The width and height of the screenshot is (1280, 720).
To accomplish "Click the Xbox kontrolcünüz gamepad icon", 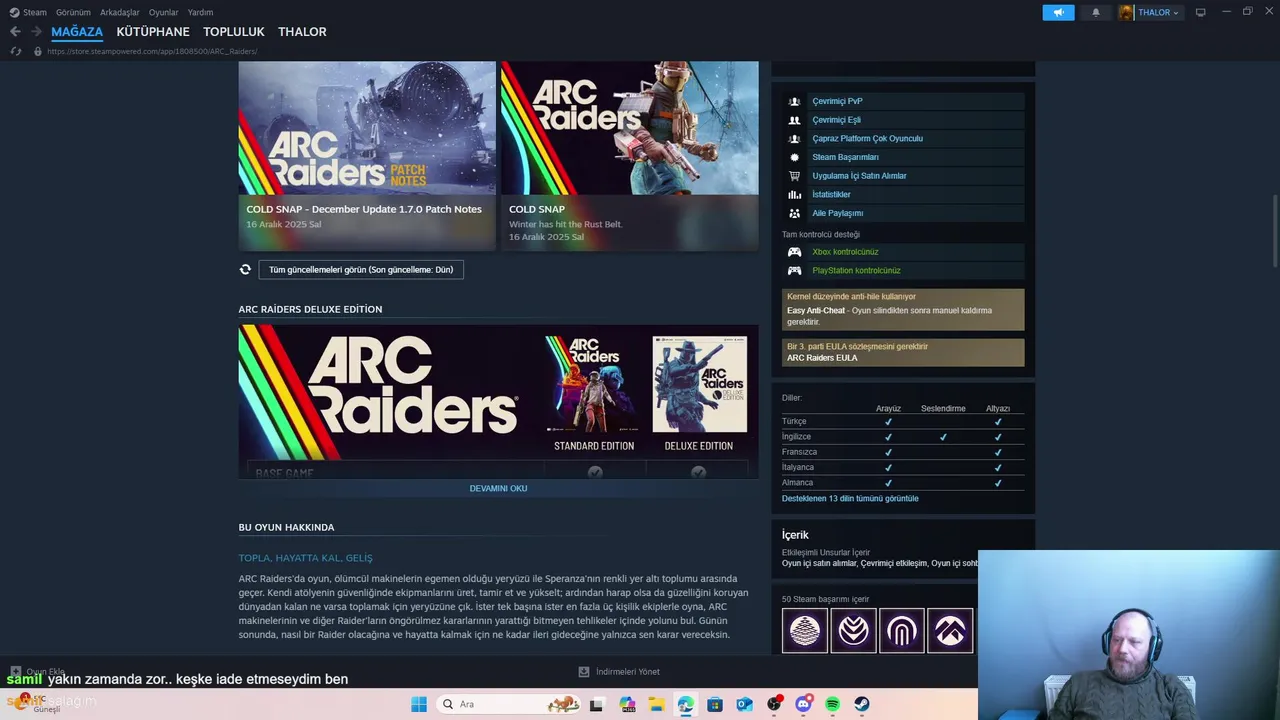I will pos(794,252).
